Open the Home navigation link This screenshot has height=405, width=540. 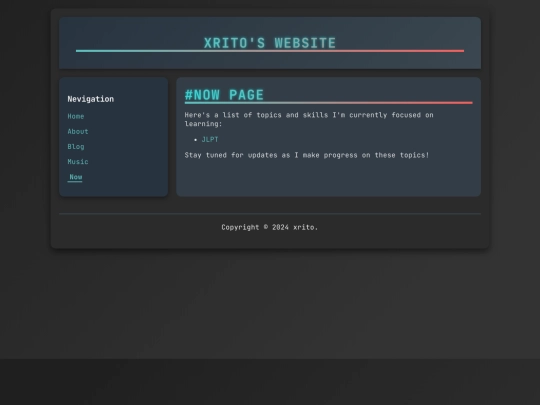(x=76, y=116)
